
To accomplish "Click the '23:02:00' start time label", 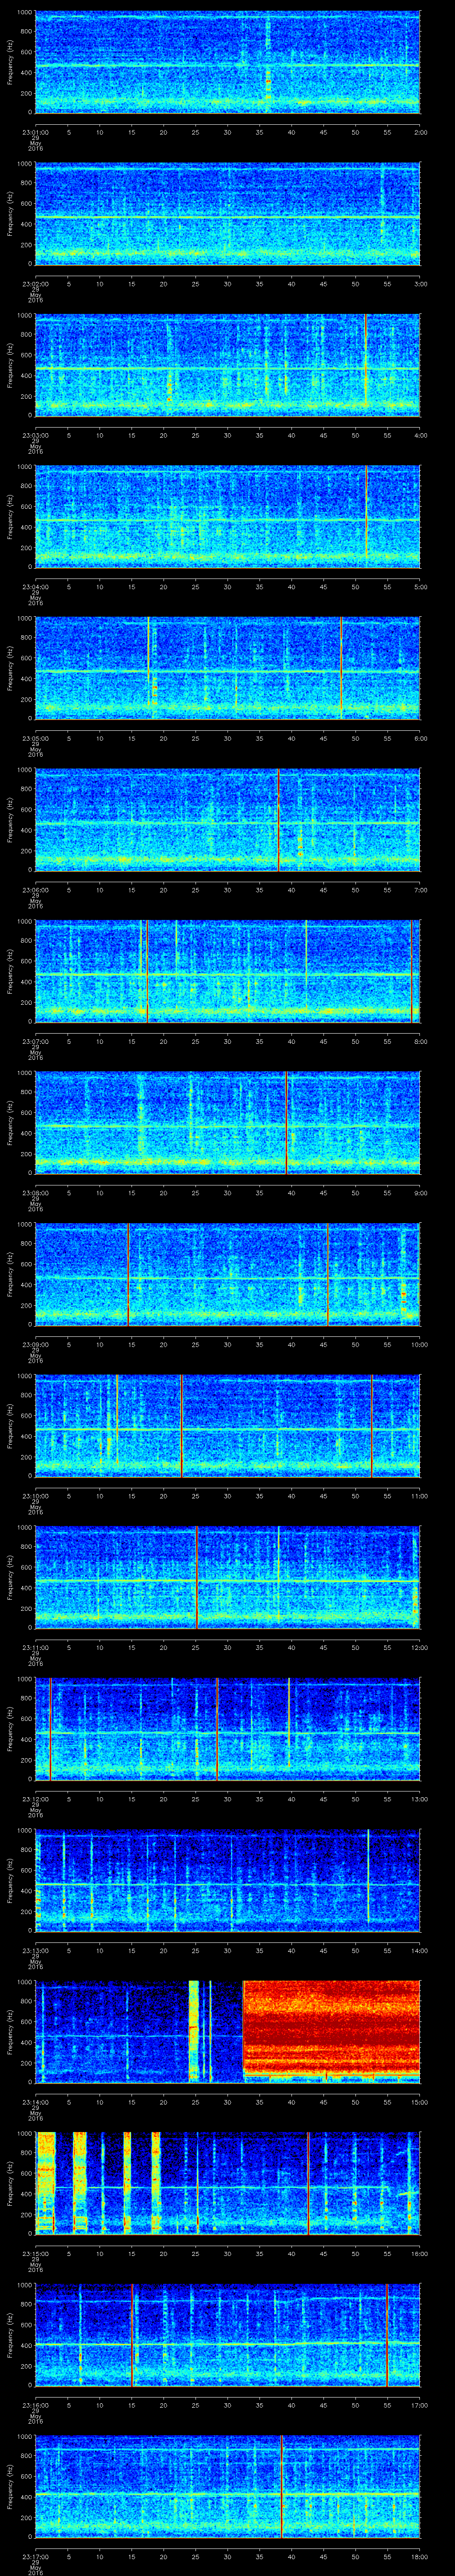I will tap(35, 284).
